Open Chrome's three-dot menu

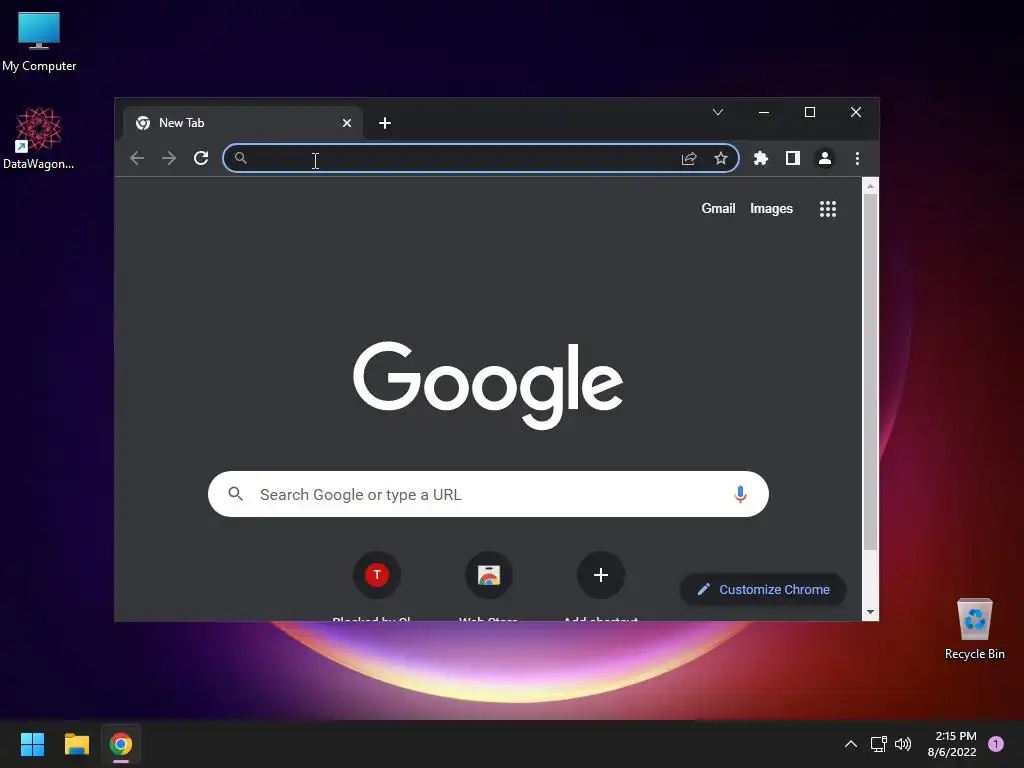(857, 158)
